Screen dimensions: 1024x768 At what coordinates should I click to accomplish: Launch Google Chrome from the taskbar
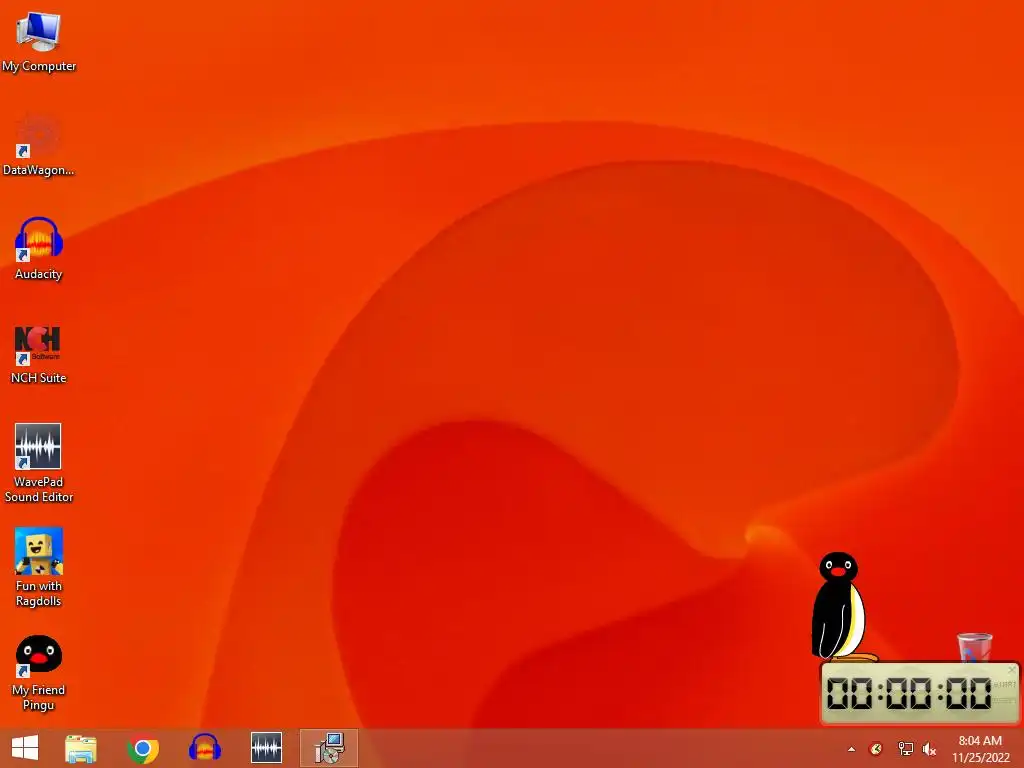142,748
